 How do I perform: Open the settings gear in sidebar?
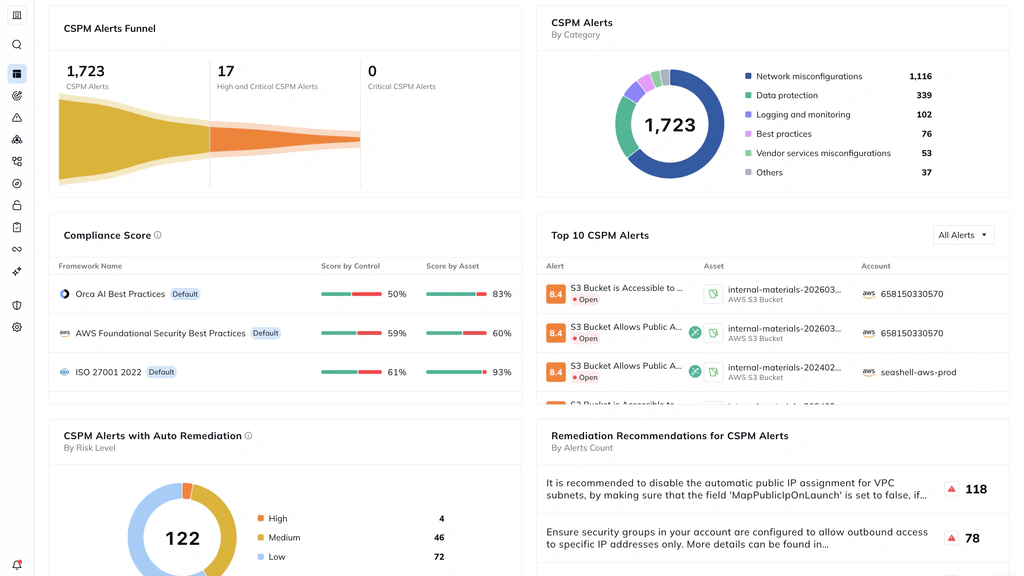(x=17, y=327)
